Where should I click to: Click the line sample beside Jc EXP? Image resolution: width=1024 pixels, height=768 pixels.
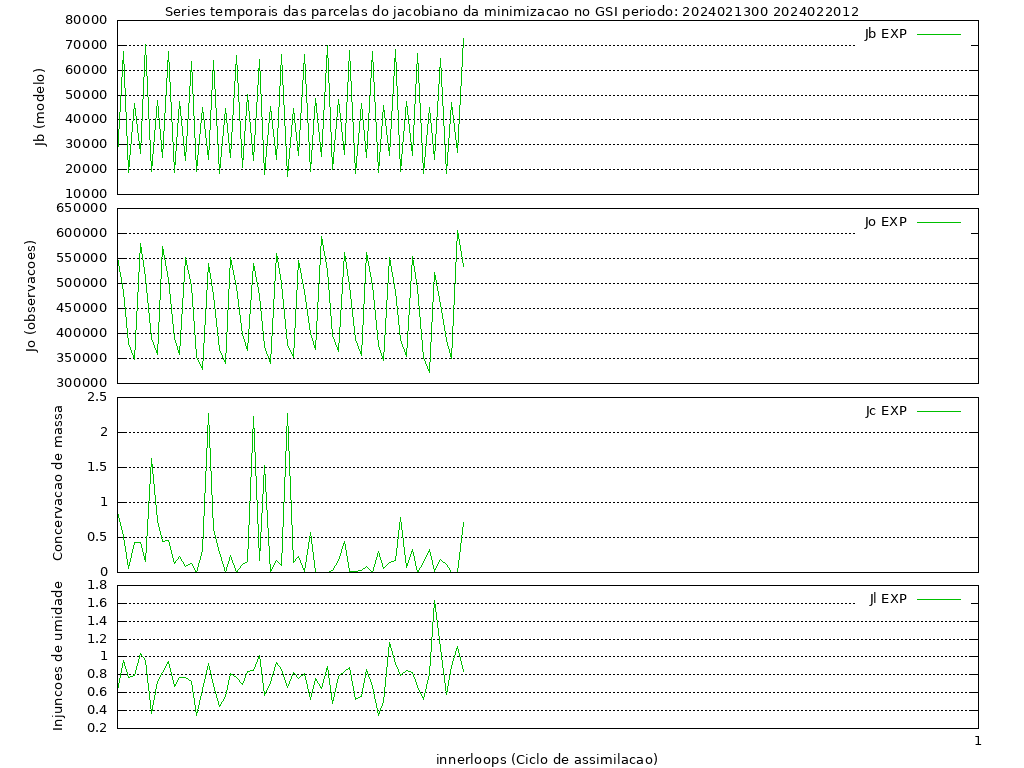coord(938,411)
